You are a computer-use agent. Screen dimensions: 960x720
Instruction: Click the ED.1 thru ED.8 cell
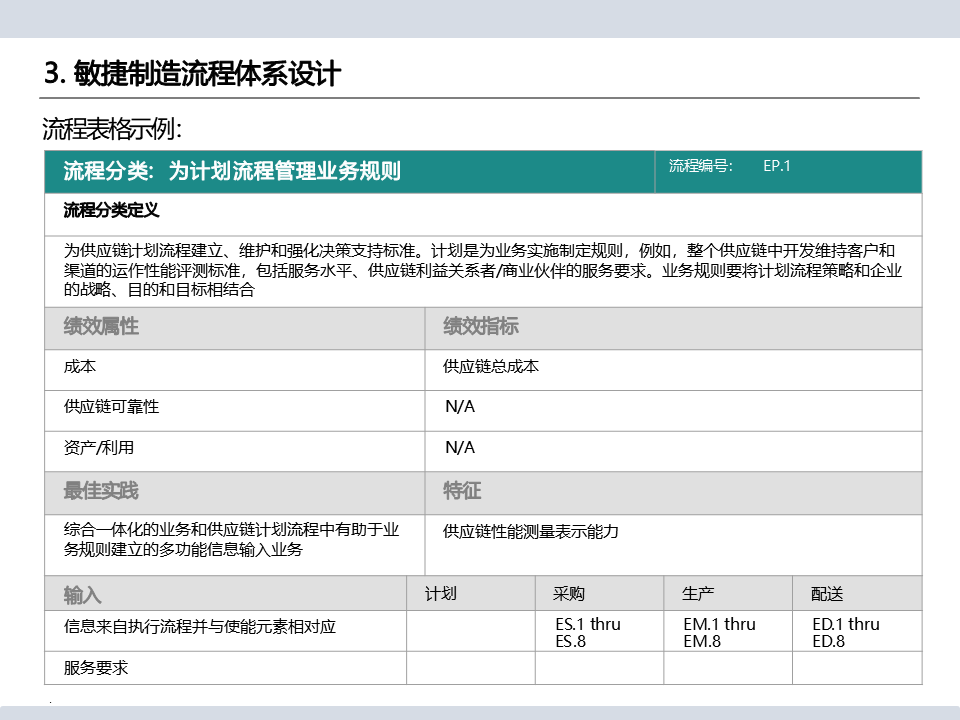tap(857, 631)
